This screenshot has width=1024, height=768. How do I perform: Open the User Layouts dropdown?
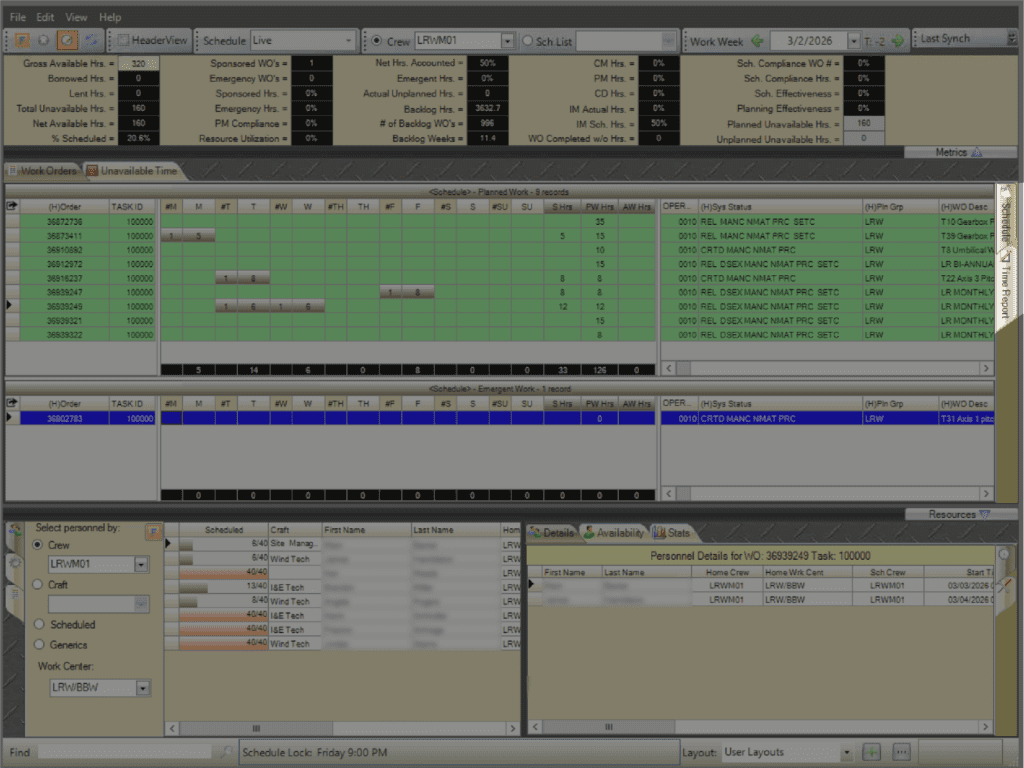pyautogui.click(x=846, y=752)
